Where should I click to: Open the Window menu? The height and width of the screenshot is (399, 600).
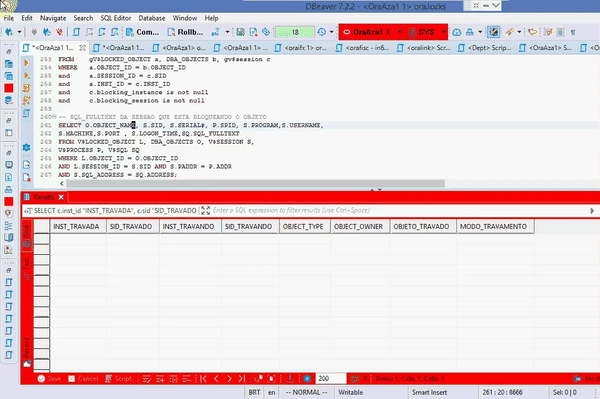click(184, 18)
